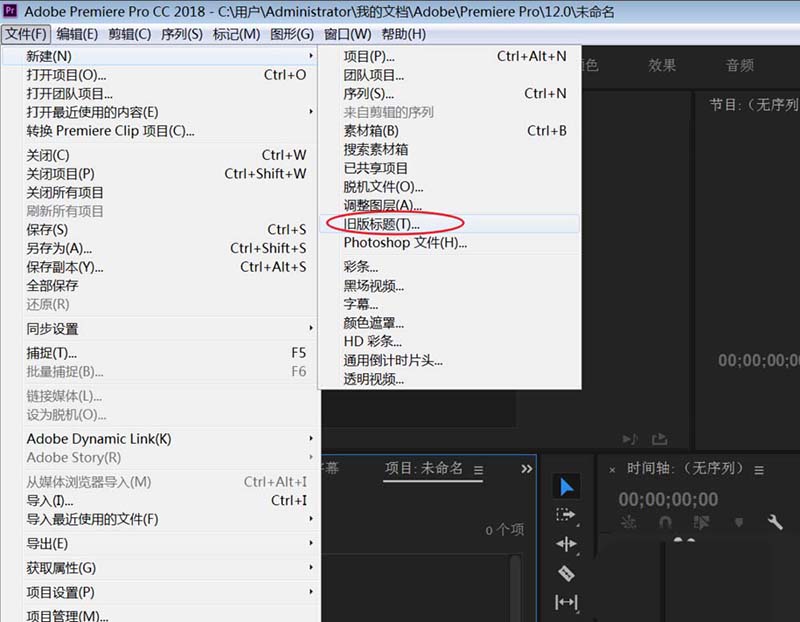Open the 文件(F) menu

click(x=26, y=34)
